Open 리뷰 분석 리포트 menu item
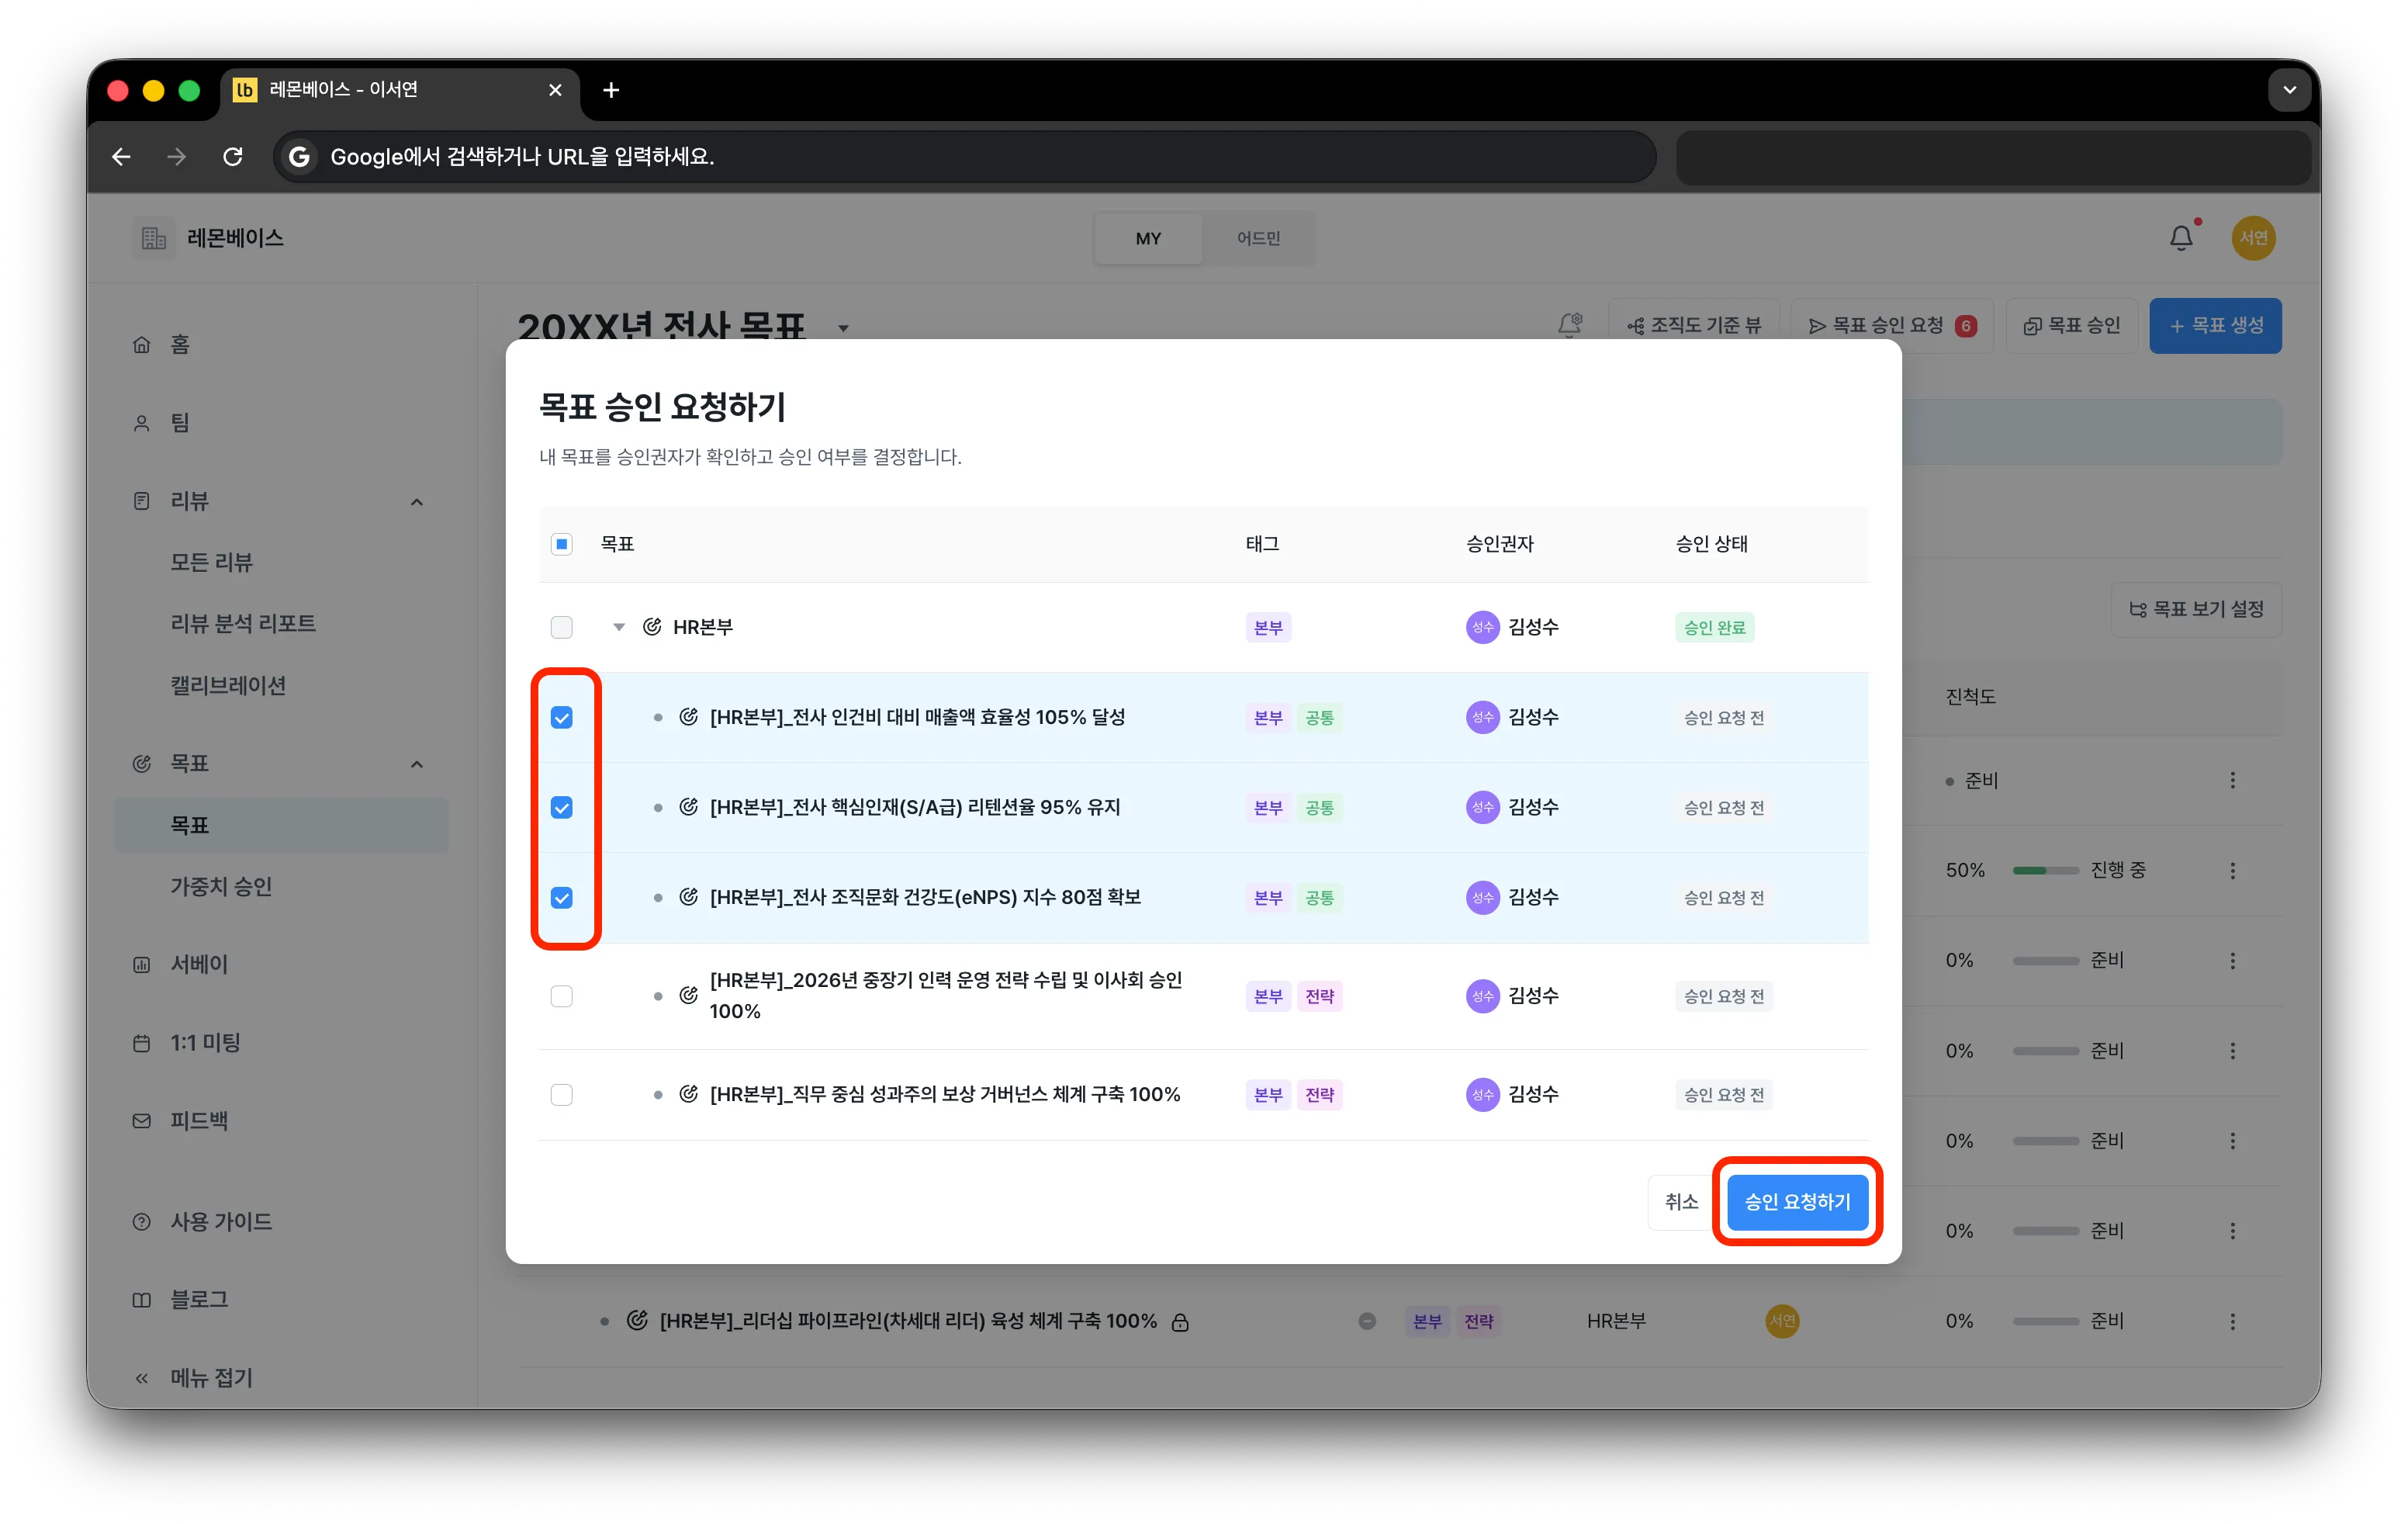 click(x=243, y=623)
